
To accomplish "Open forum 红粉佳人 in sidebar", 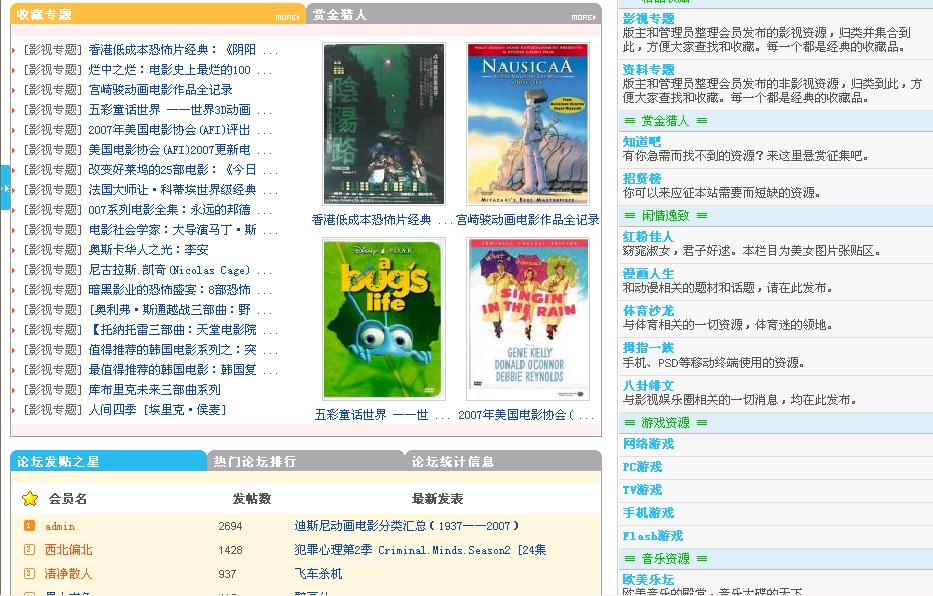I will (x=649, y=237).
